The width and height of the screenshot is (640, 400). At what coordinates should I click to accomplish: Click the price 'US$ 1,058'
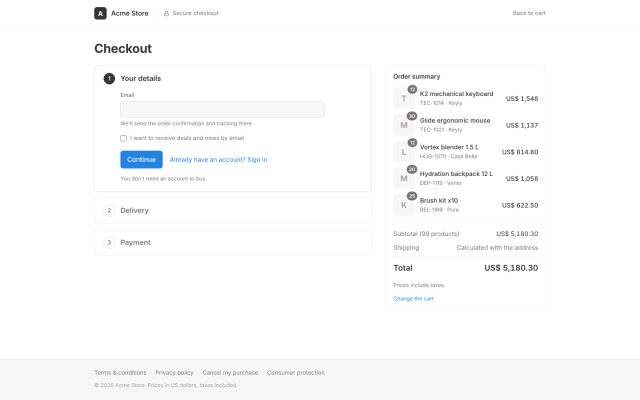(522, 178)
